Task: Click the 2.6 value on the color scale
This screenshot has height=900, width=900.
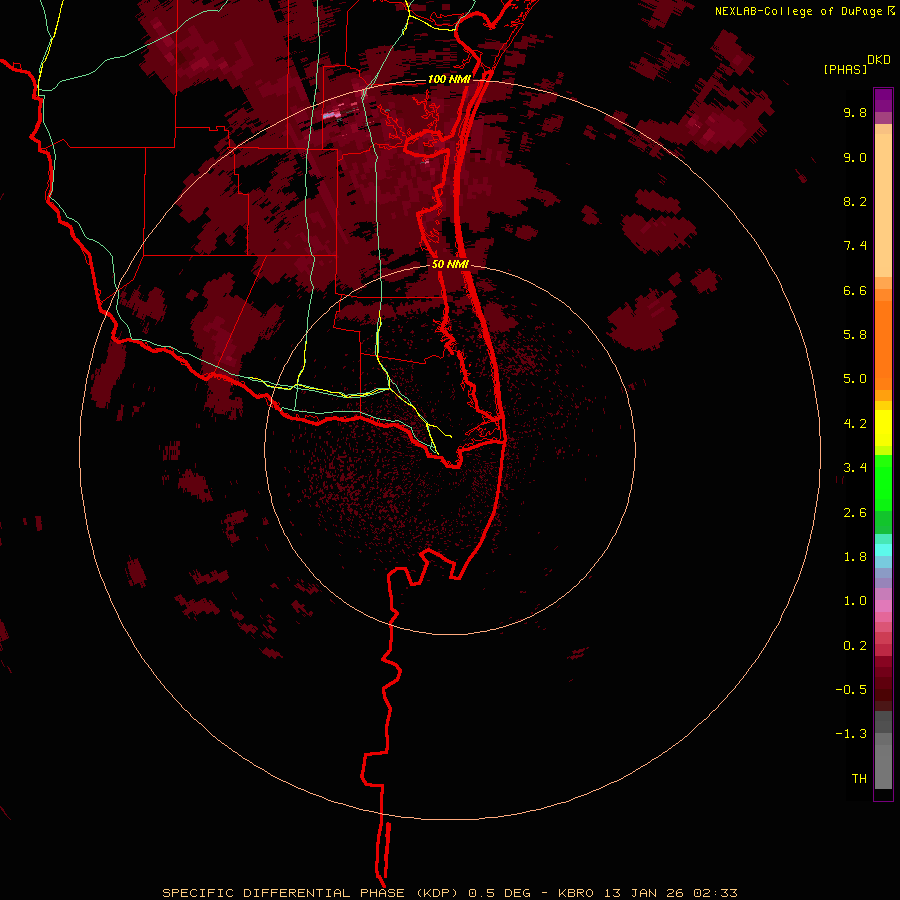Action: click(x=855, y=513)
